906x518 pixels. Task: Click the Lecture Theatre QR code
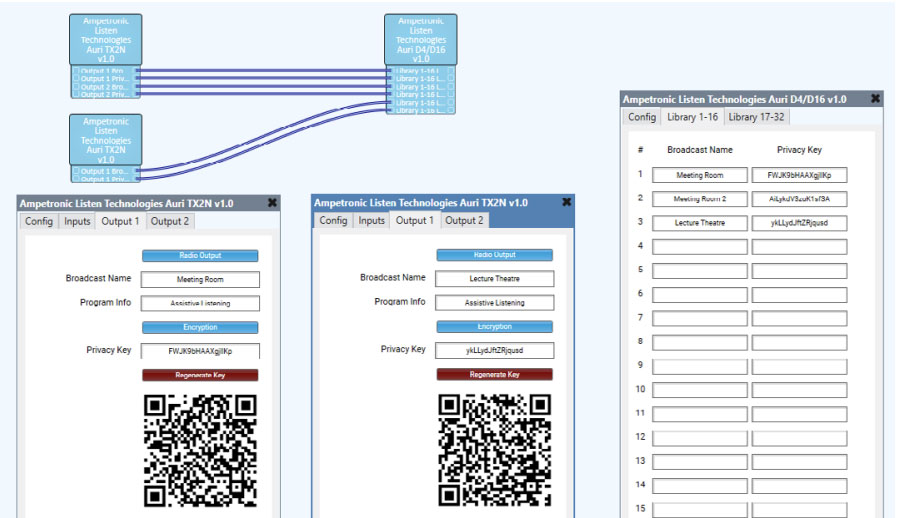(x=494, y=451)
